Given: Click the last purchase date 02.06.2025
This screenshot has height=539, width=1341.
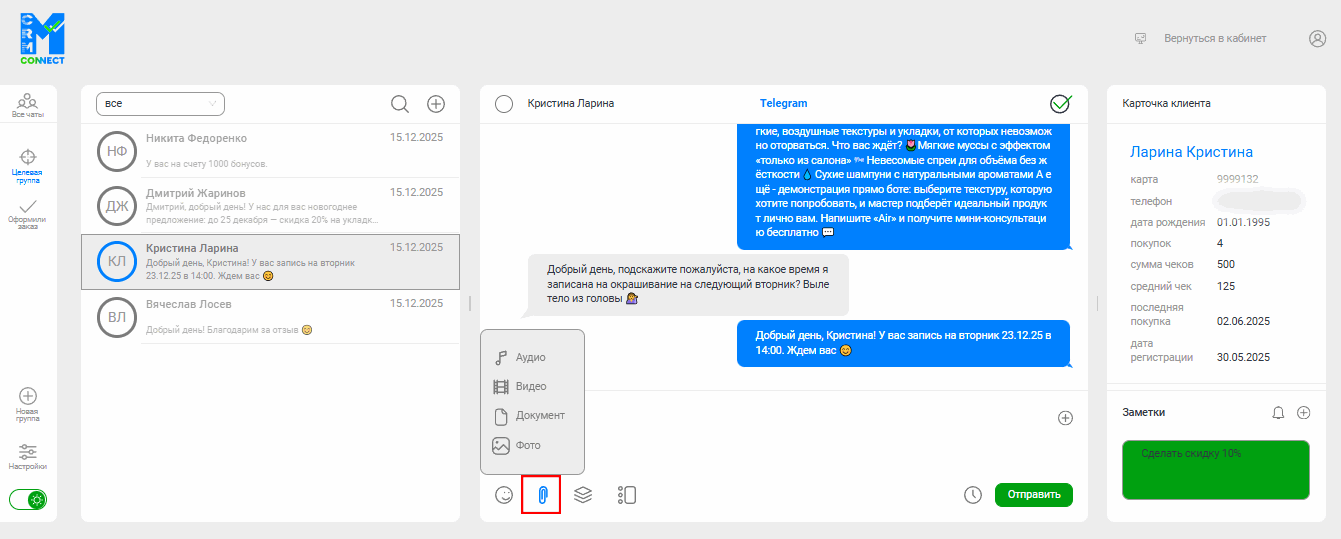Looking at the screenshot, I should [1243, 321].
